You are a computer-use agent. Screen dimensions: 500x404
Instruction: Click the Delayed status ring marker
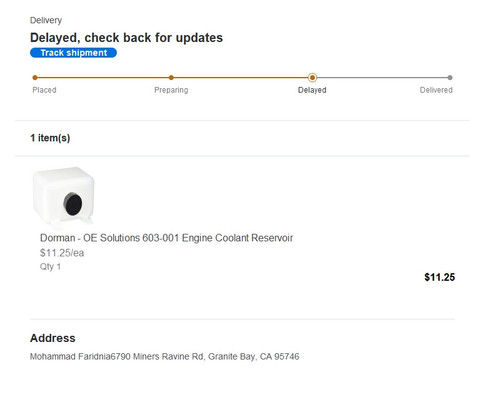point(312,78)
